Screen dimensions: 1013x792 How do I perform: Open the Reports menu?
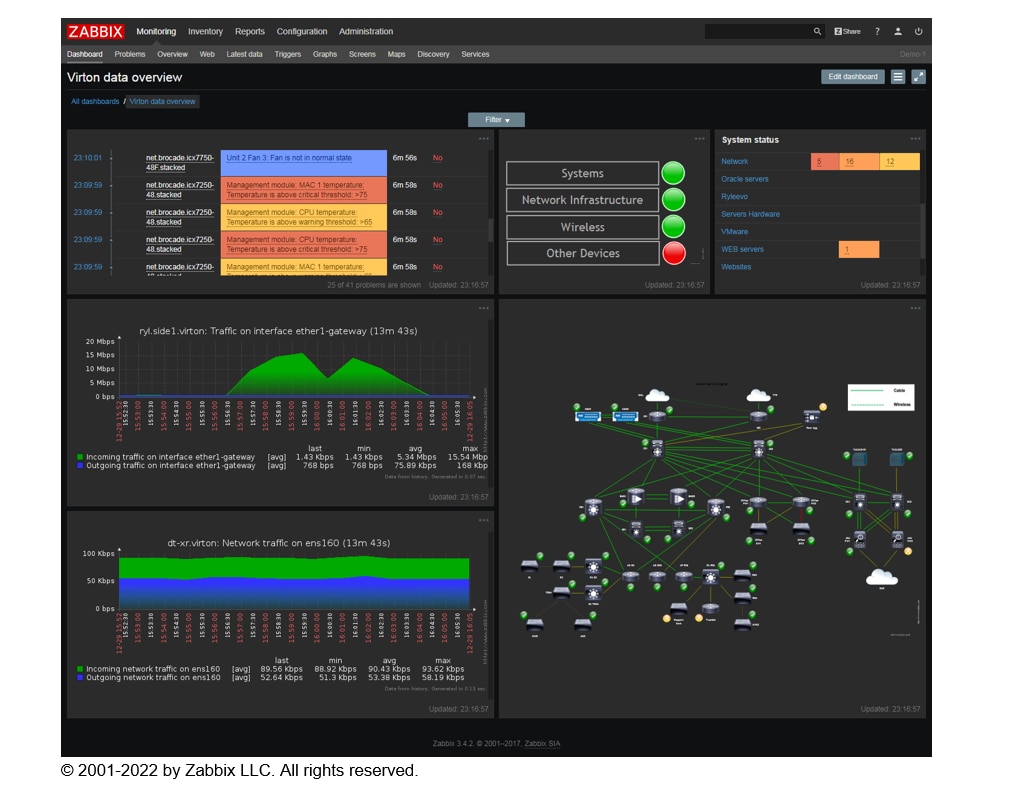[249, 31]
